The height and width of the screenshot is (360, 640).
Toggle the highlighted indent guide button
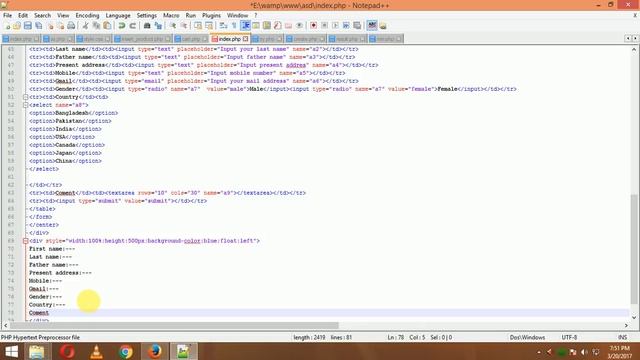tap(245, 26)
